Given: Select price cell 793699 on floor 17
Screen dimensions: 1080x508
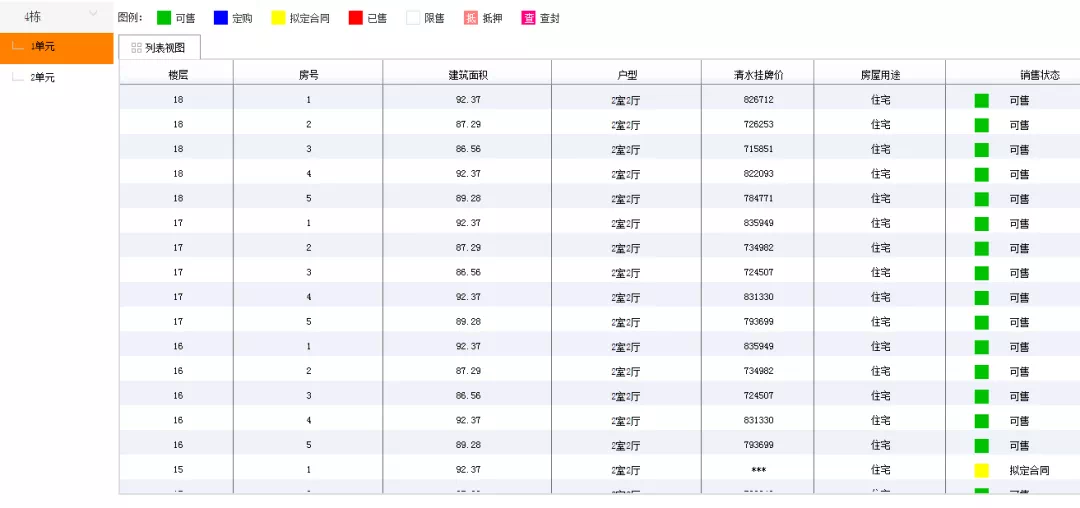Looking at the screenshot, I should click(758, 321).
